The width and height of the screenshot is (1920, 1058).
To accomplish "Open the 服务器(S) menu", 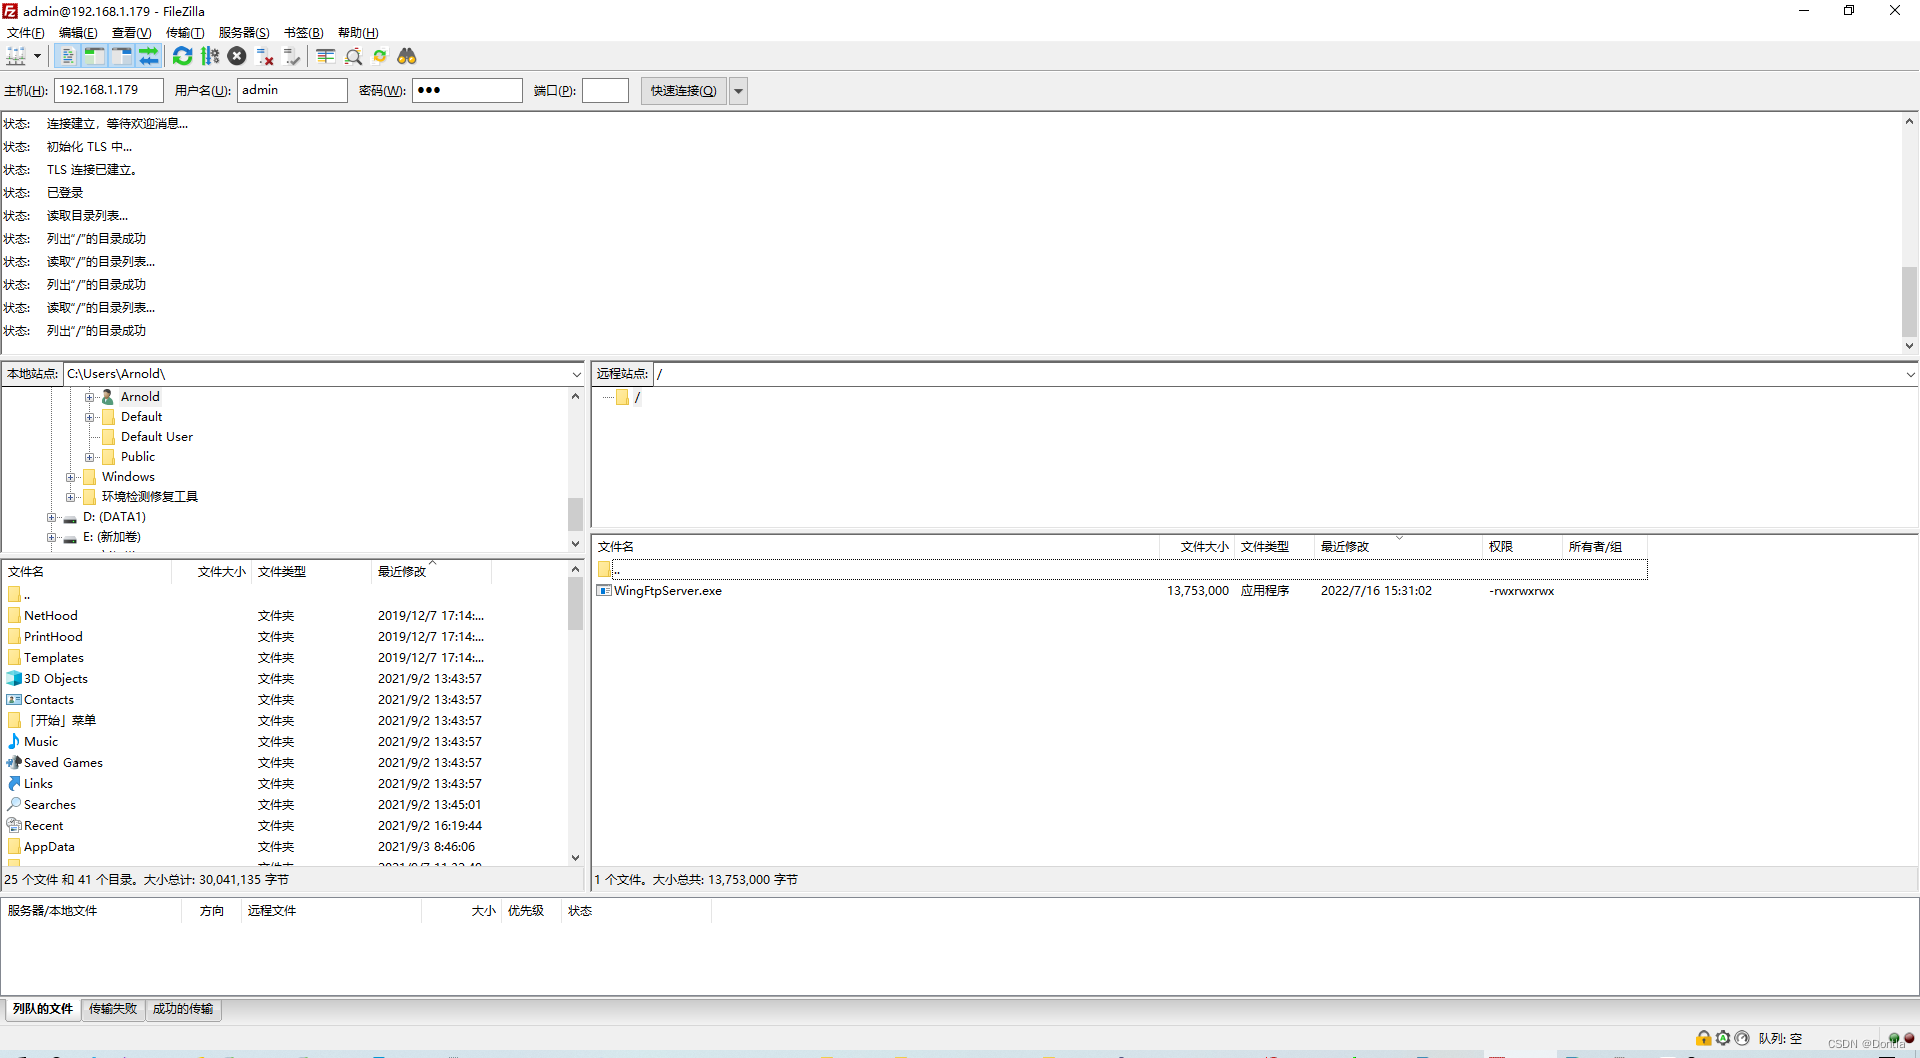I will pyautogui.click(x=244, y=33).
